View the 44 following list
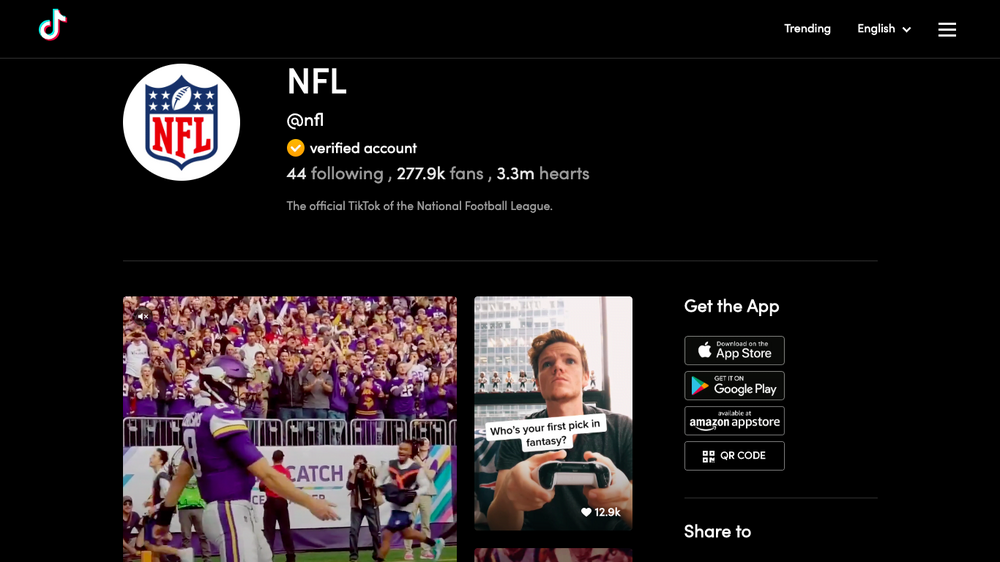Image resolution: width=1000 pixels, height=562 pixels. [335, 174]
